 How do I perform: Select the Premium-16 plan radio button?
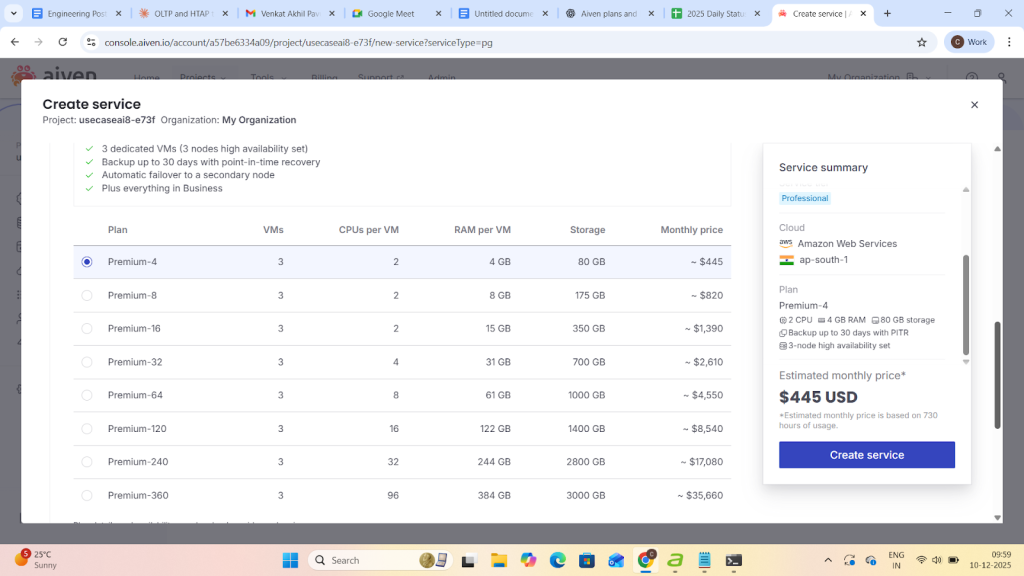click(x=87, y=328)
